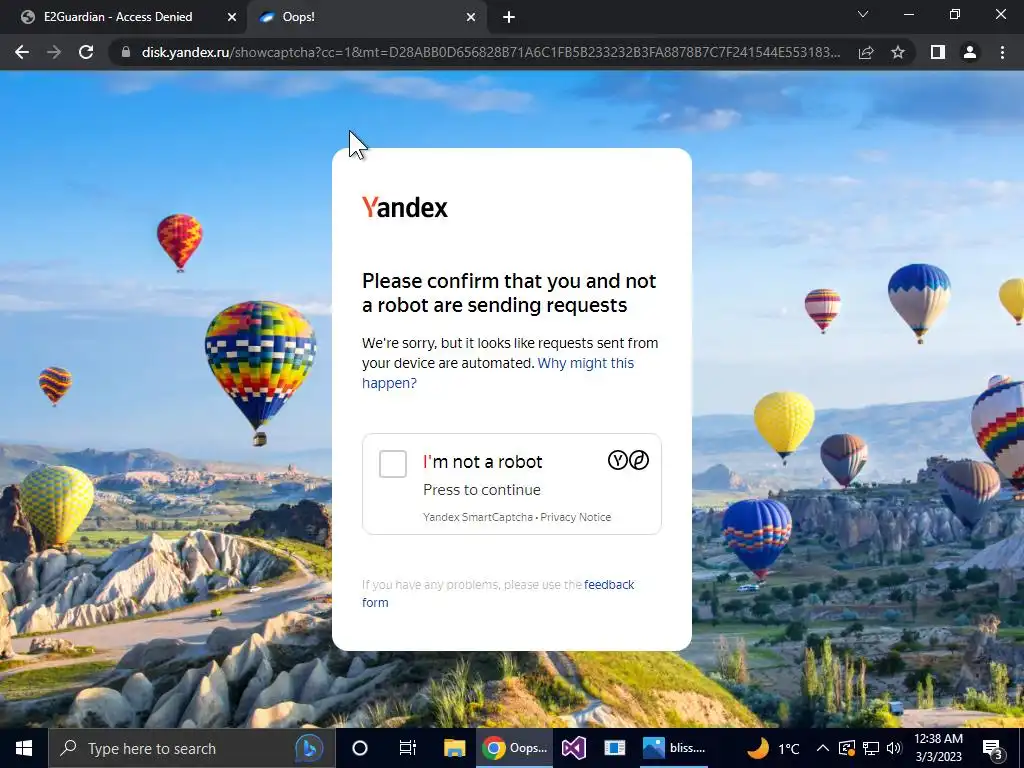Open Visual Studio from the taskbar
This screenshot has height=768, width=1024.
point(573,748)
